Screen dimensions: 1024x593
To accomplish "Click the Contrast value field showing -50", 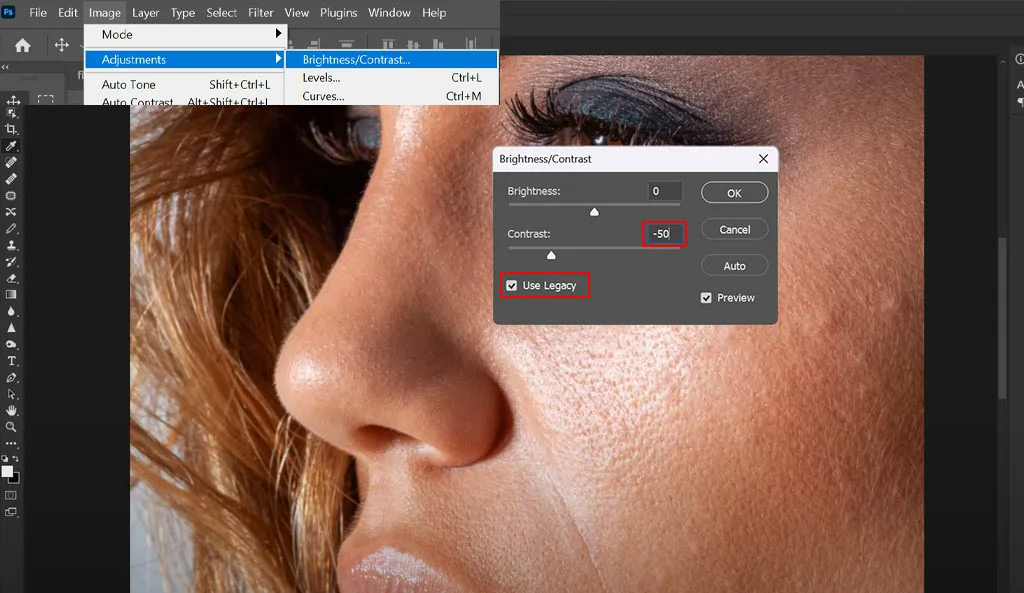I will [662, 232].
